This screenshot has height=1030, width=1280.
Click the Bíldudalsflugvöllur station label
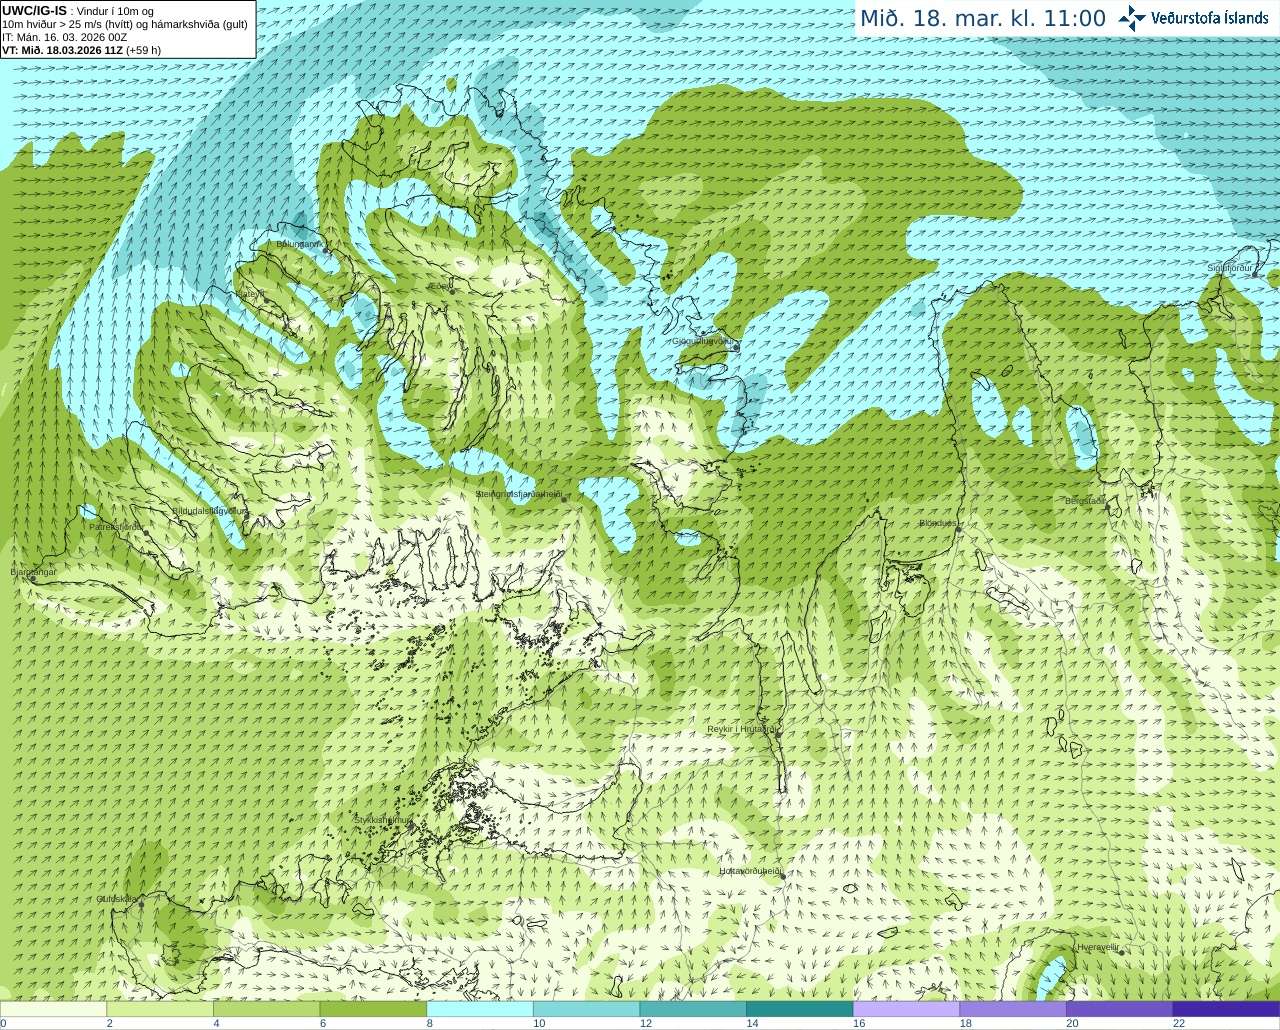(209, 510)
